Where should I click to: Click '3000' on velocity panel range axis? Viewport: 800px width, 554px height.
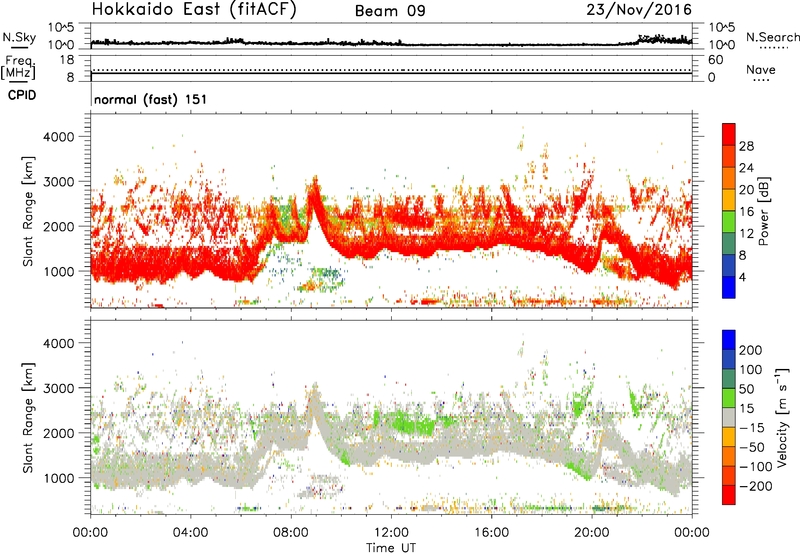[x=58, y=388]
